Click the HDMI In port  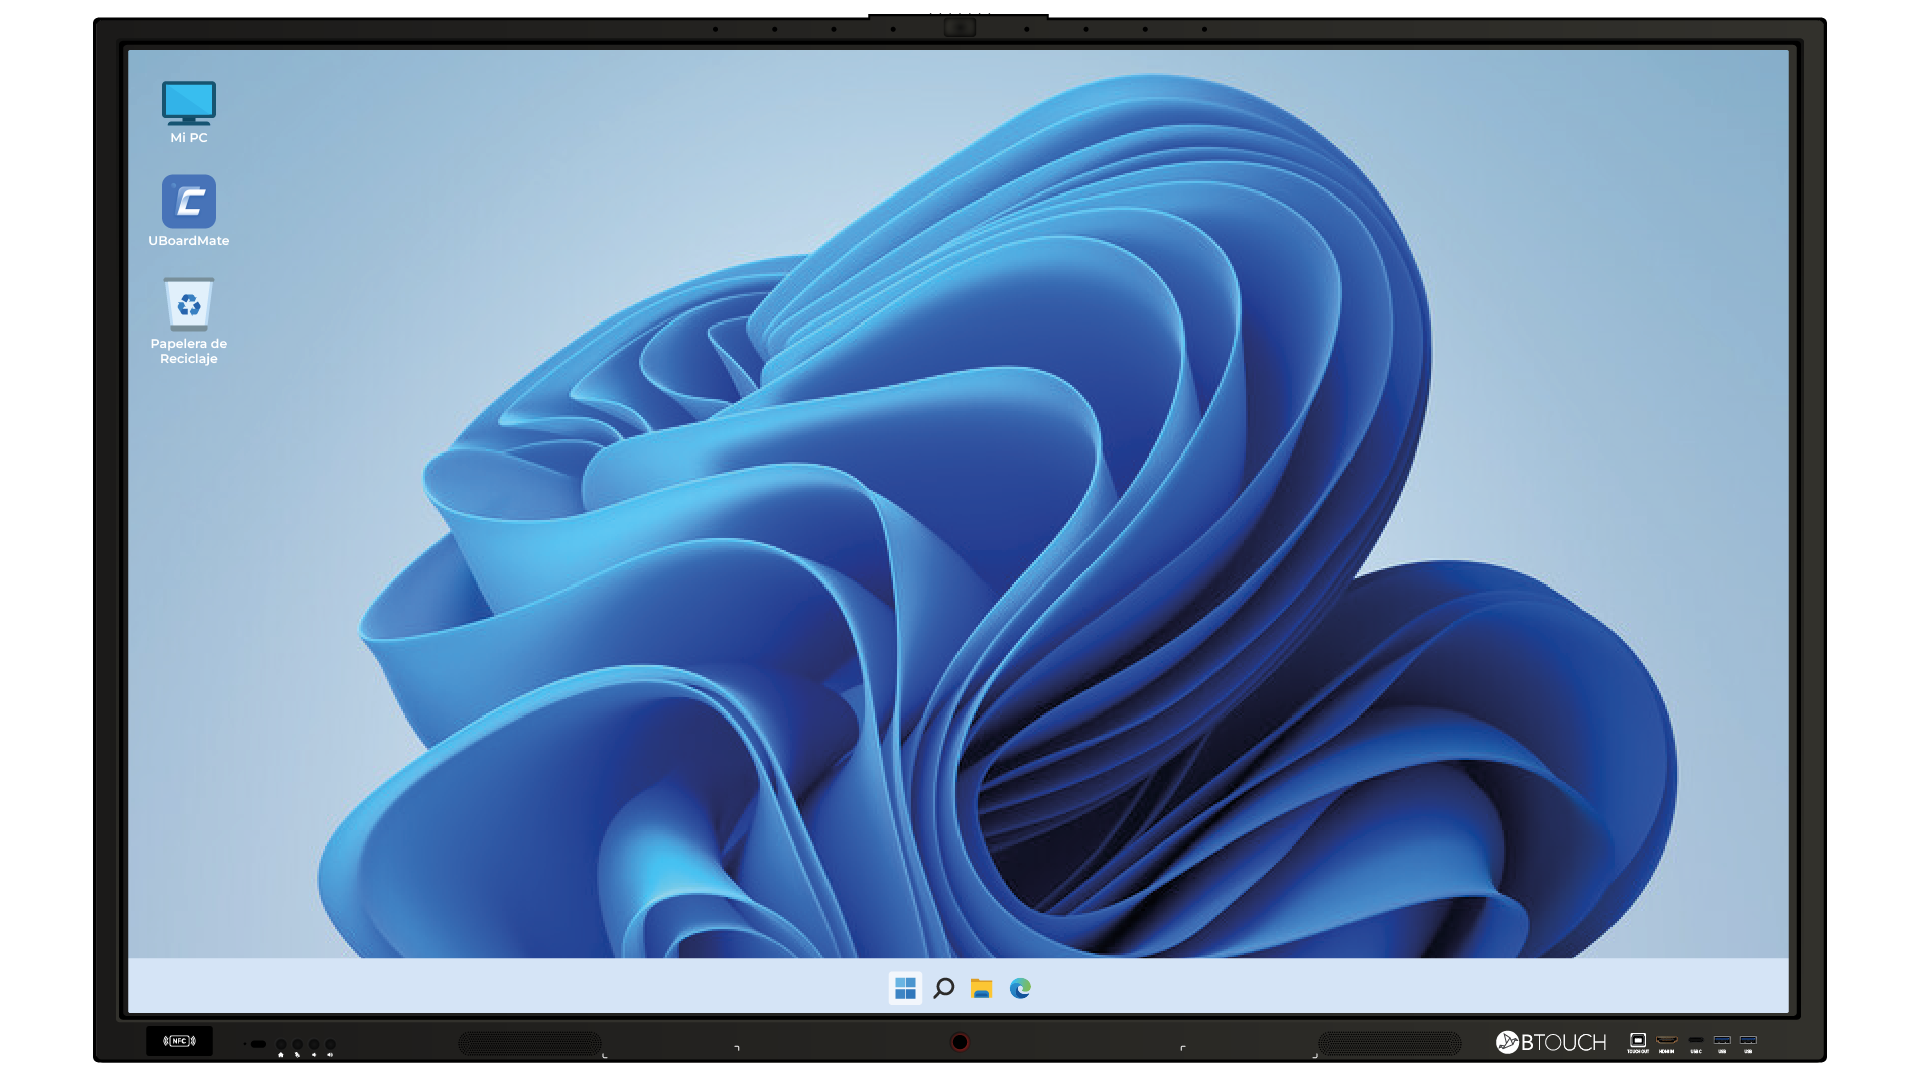pyautogui.click(x=1666, y=1041)
